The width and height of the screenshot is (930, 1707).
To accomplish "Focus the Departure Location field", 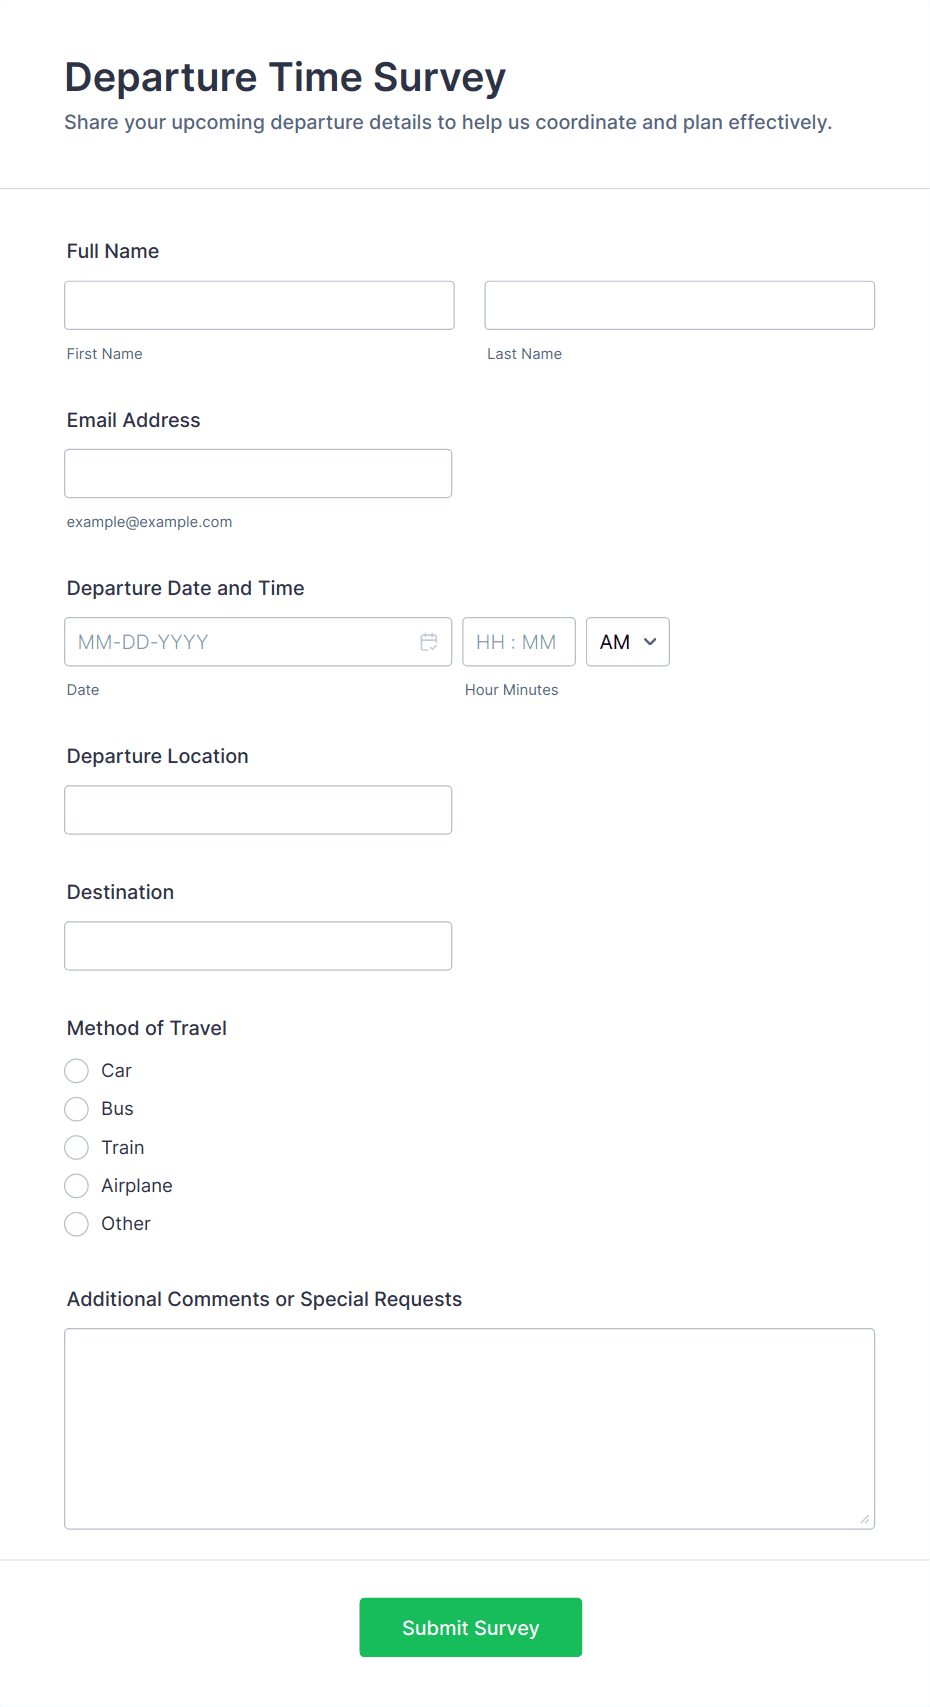I will tap(258, 810).
